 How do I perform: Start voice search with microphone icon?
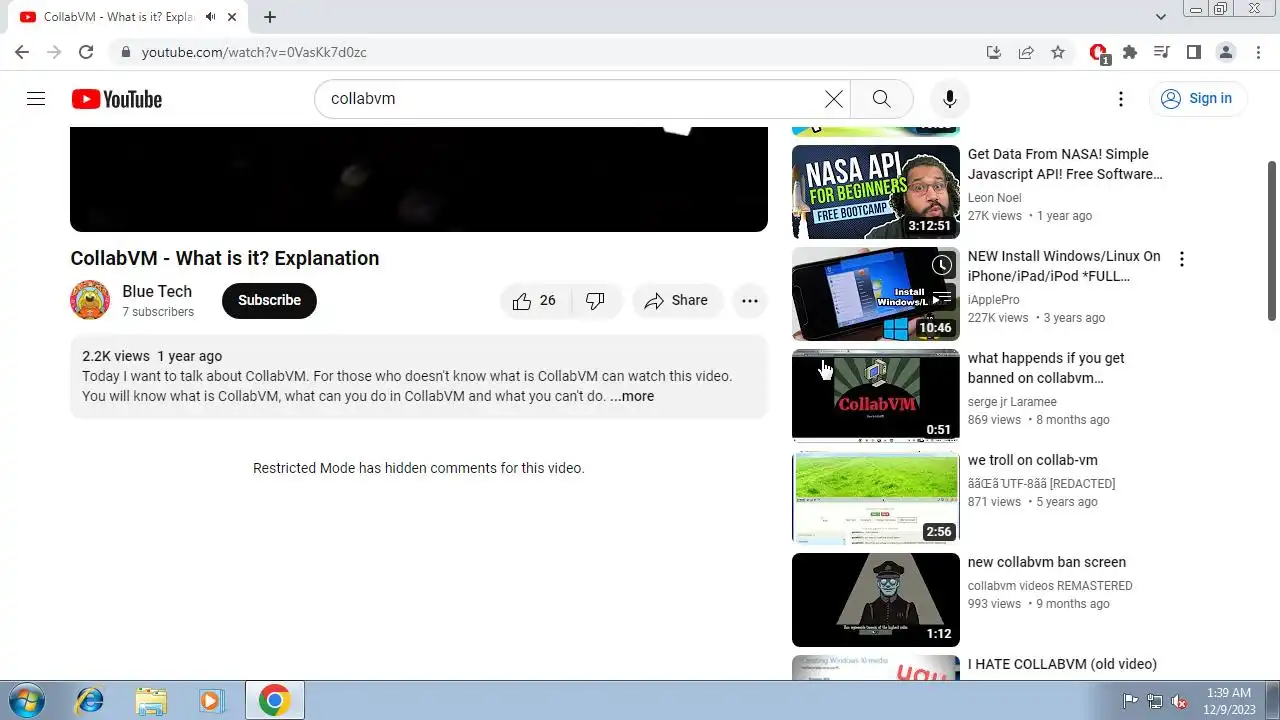coord(950,99)
